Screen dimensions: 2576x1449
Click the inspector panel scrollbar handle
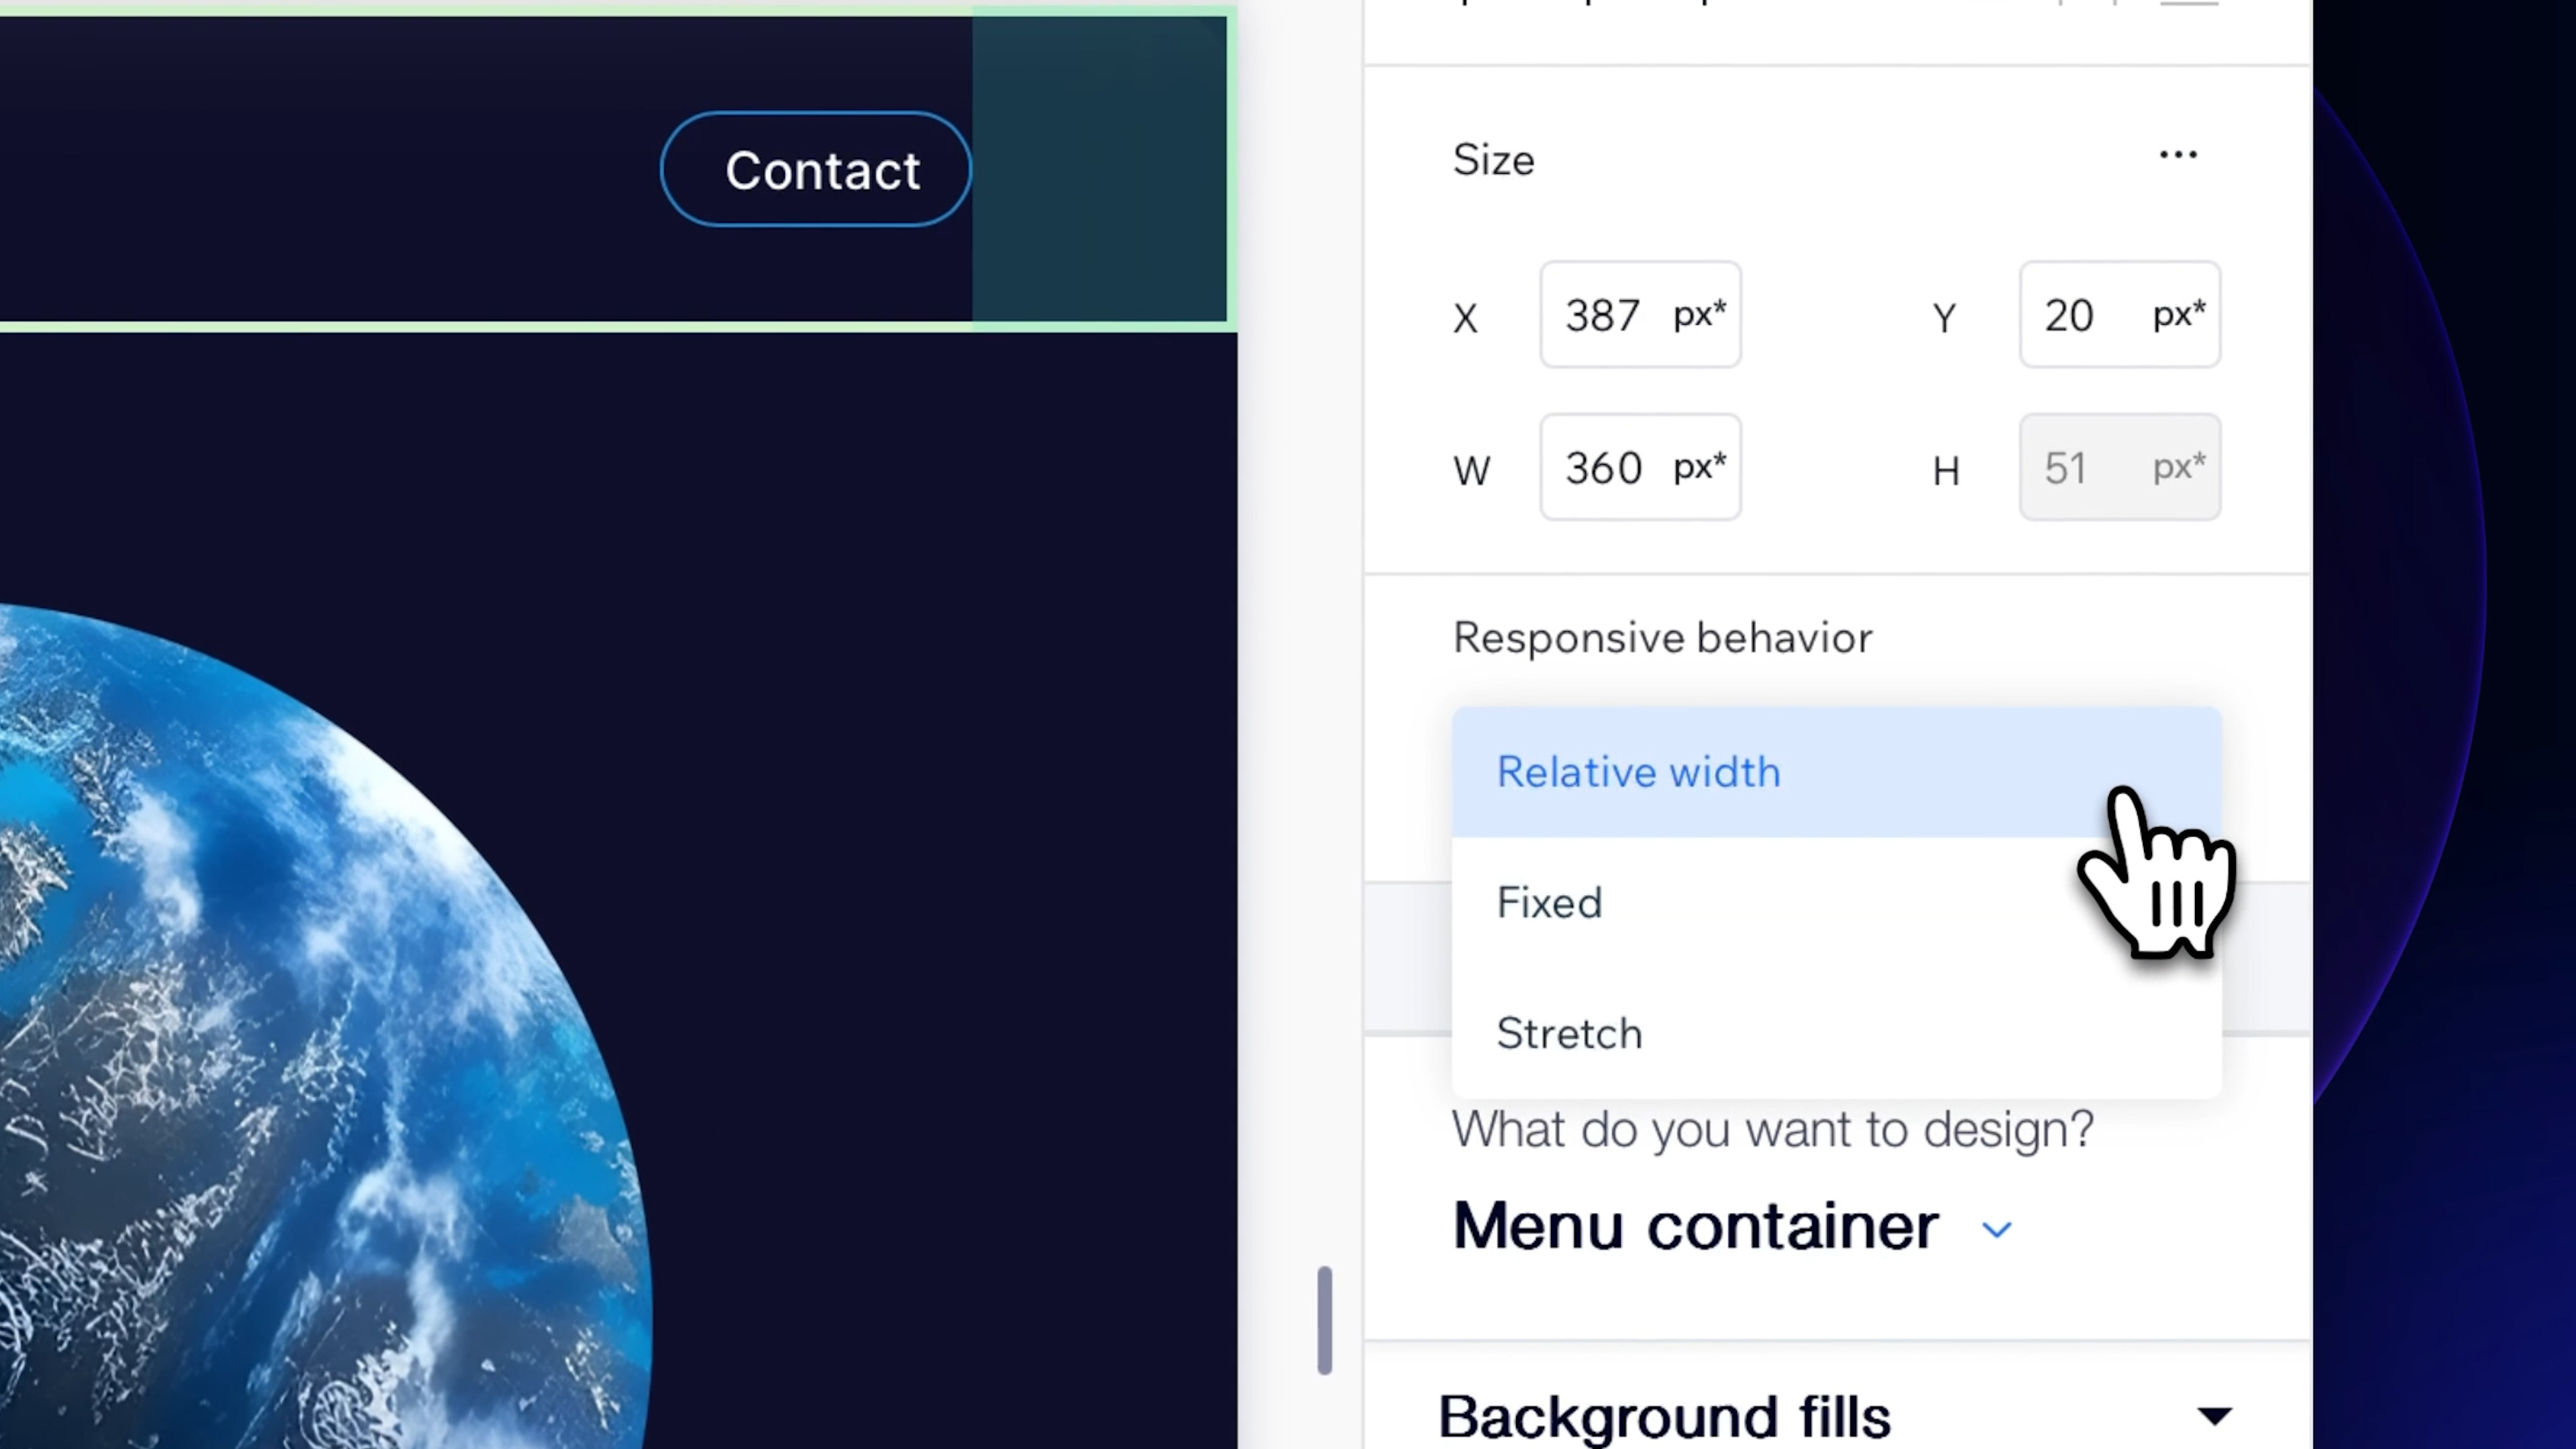[1324, 1320]
